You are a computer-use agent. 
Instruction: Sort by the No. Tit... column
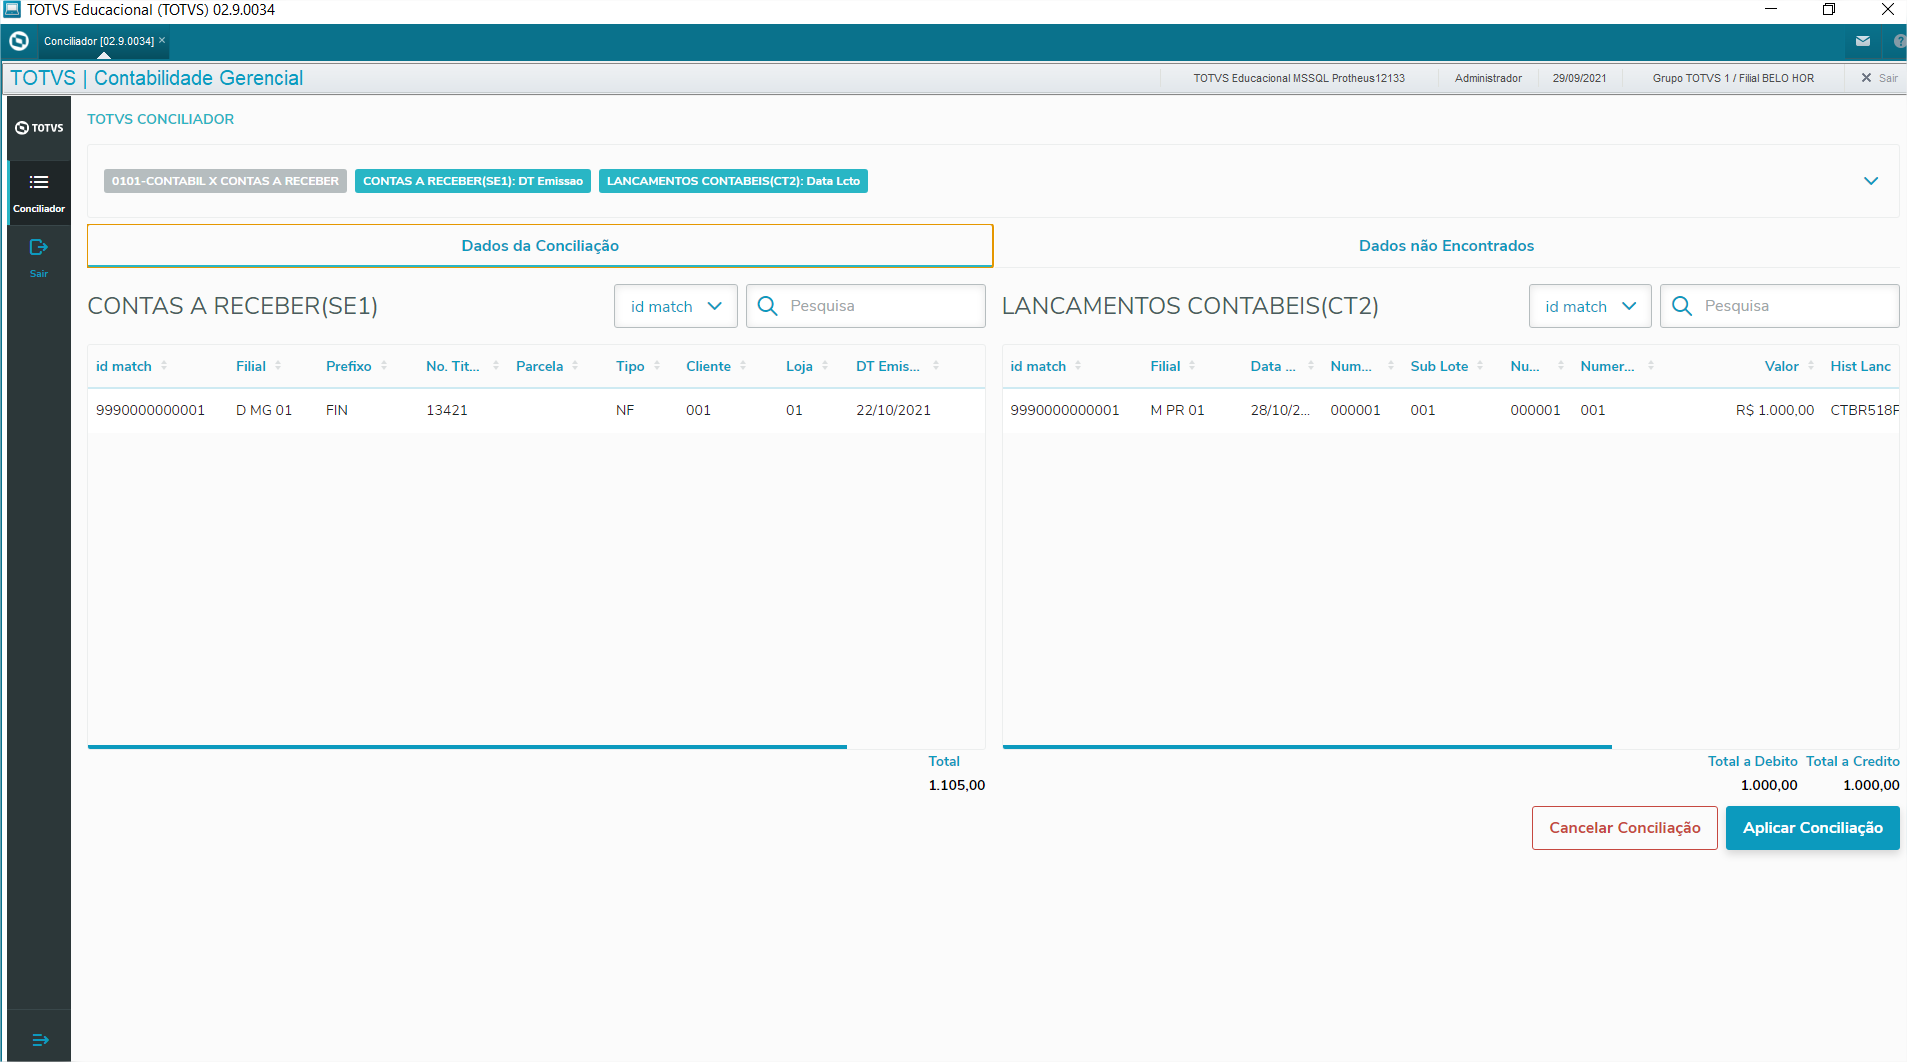[x=496, y=366]
